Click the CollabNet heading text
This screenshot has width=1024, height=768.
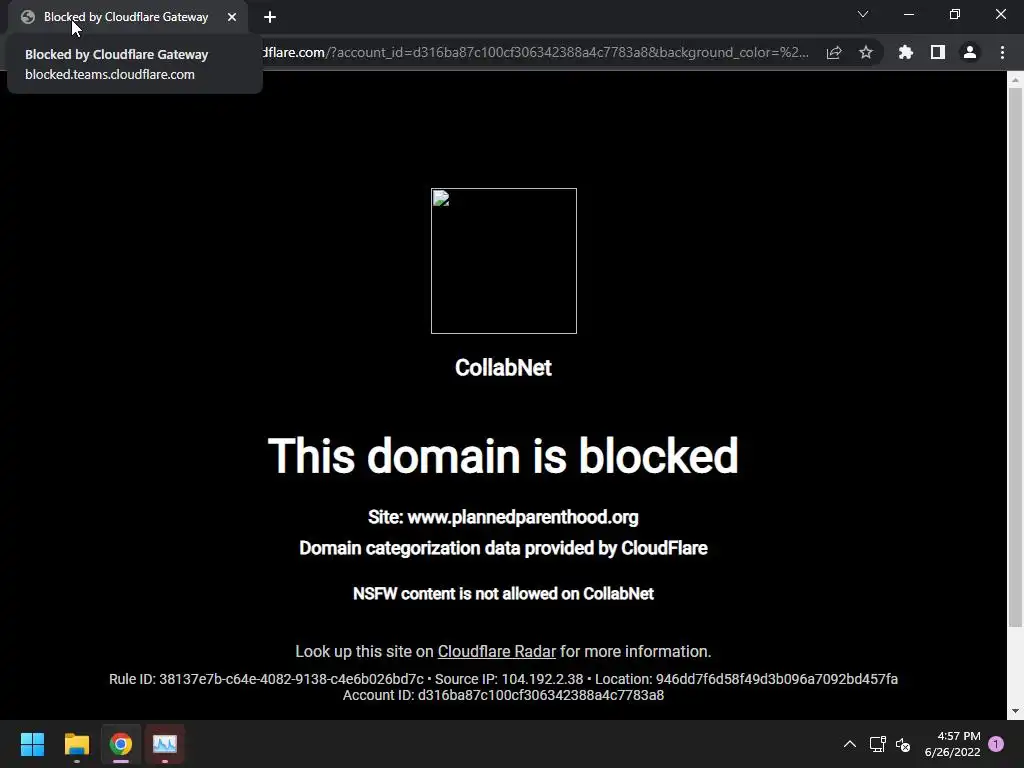[504, 368]
